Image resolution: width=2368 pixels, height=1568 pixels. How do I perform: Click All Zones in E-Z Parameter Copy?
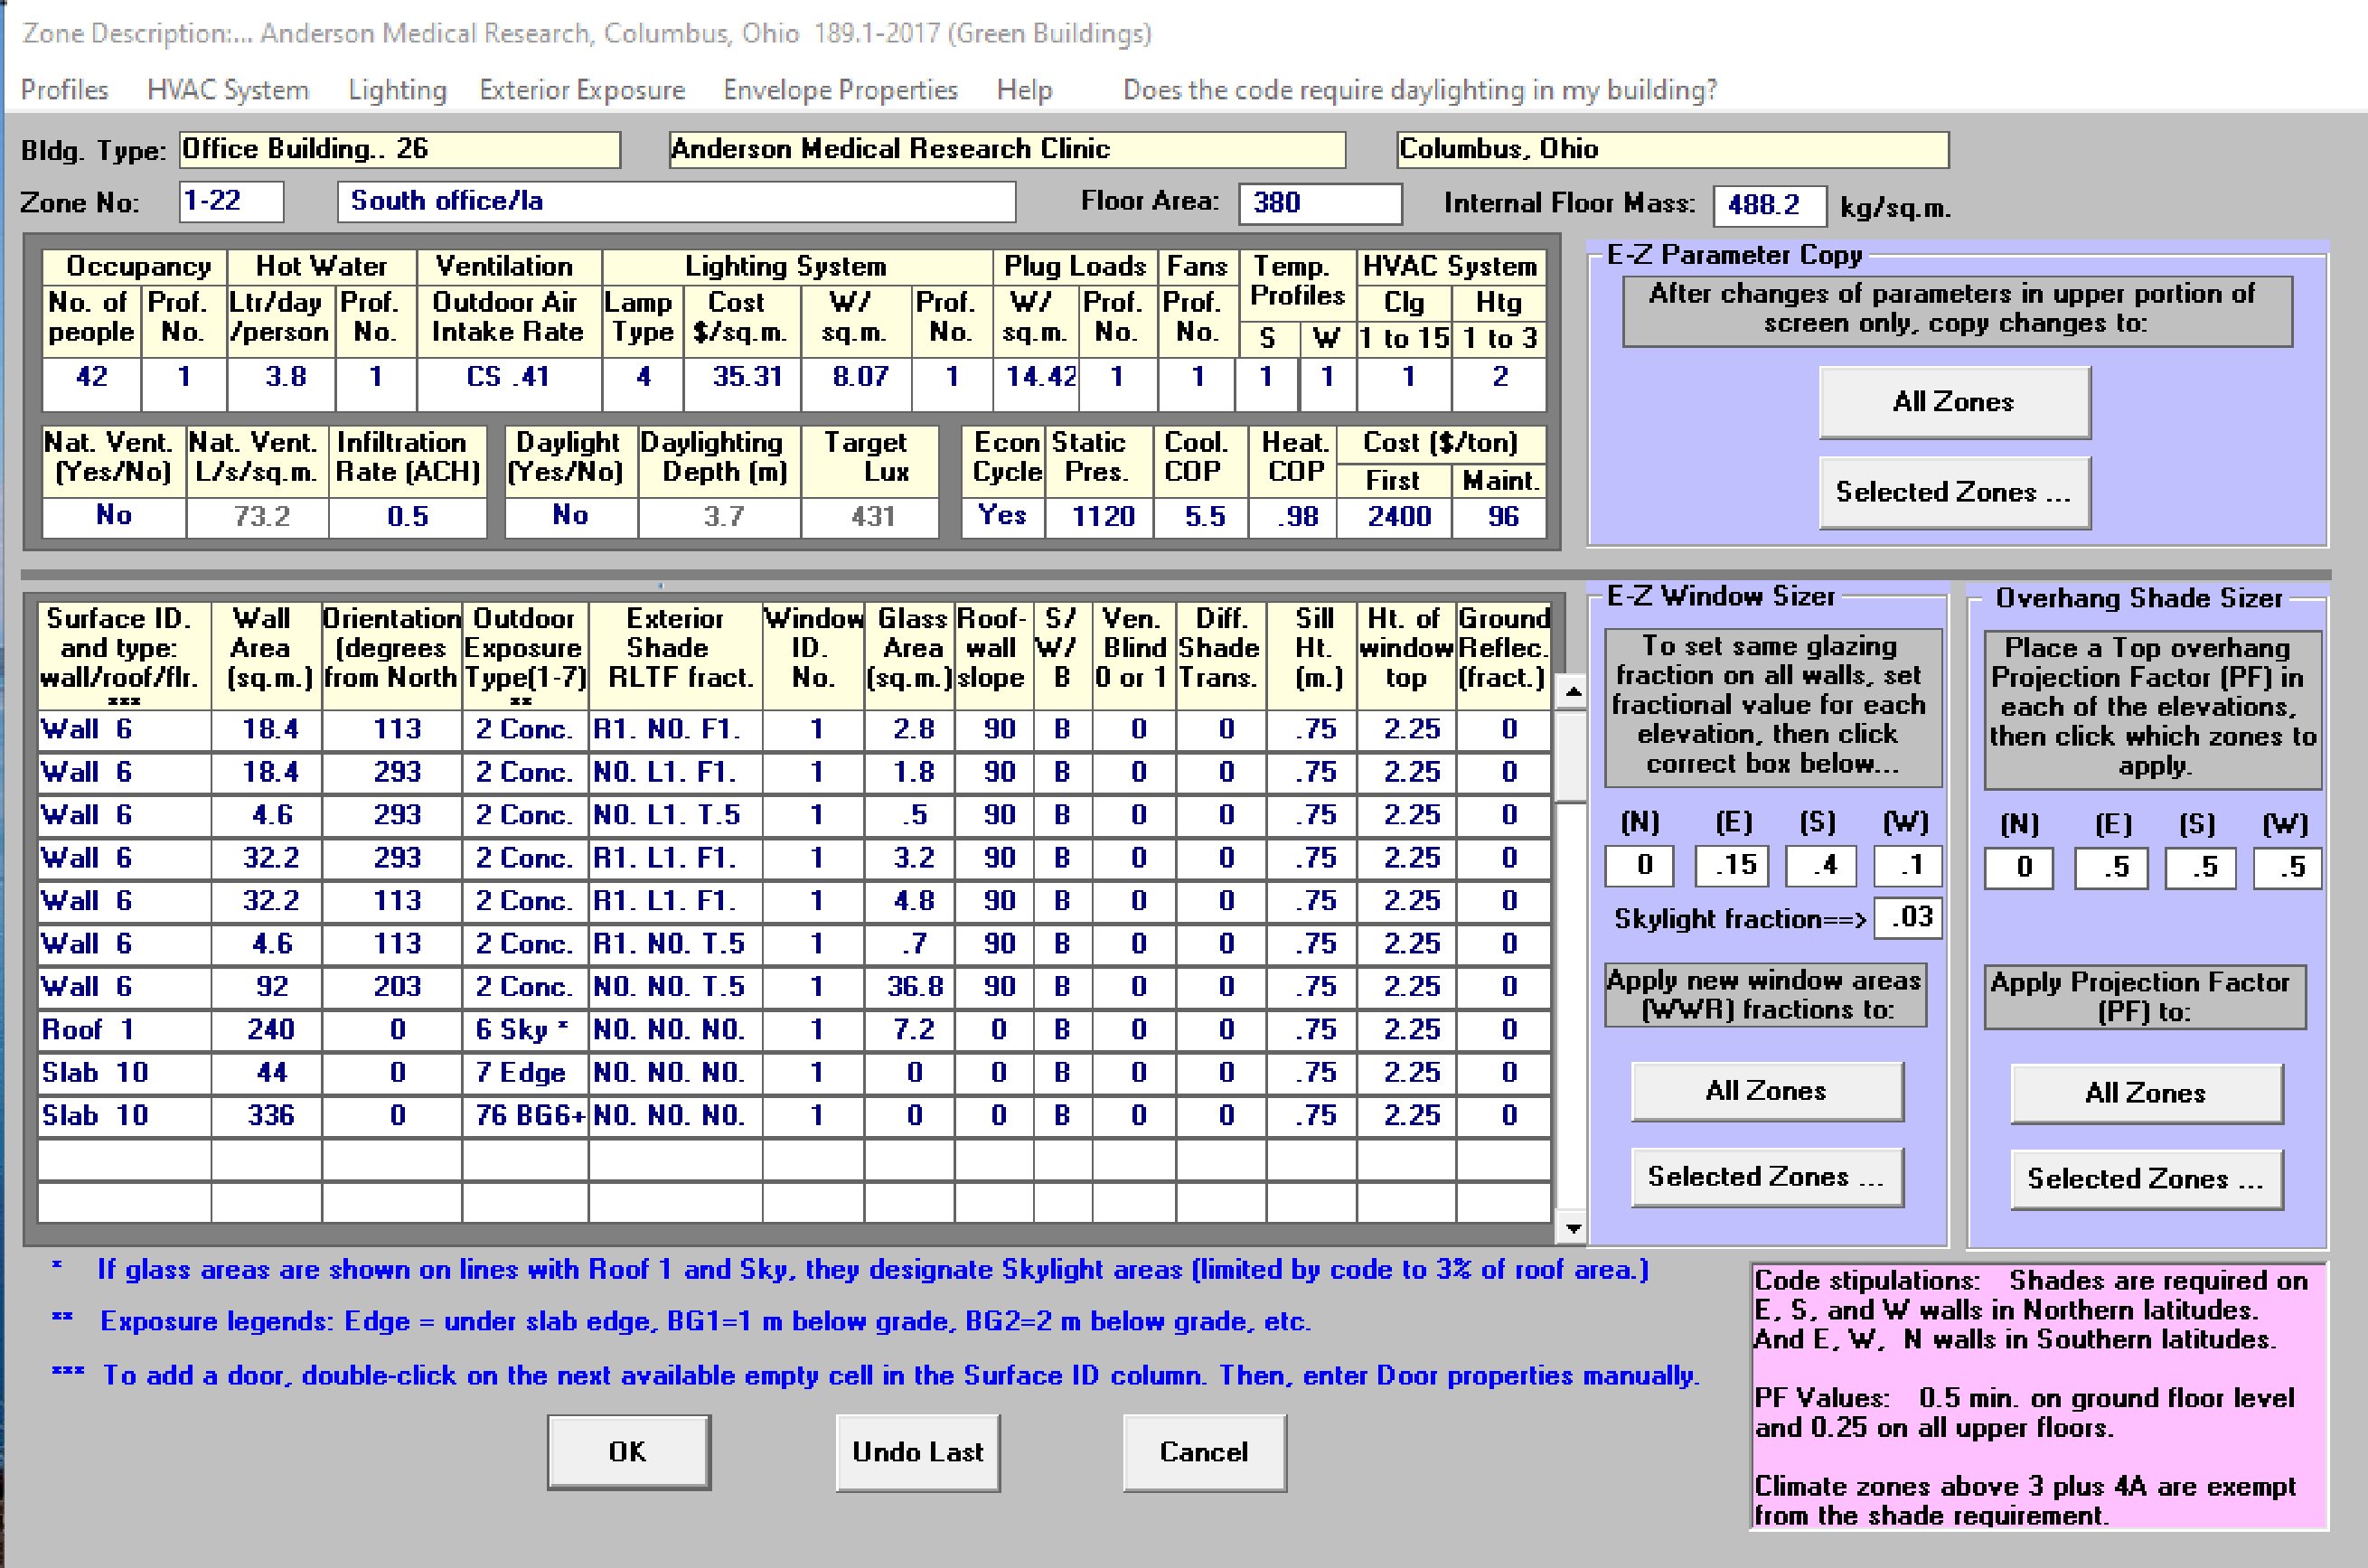1954,402
